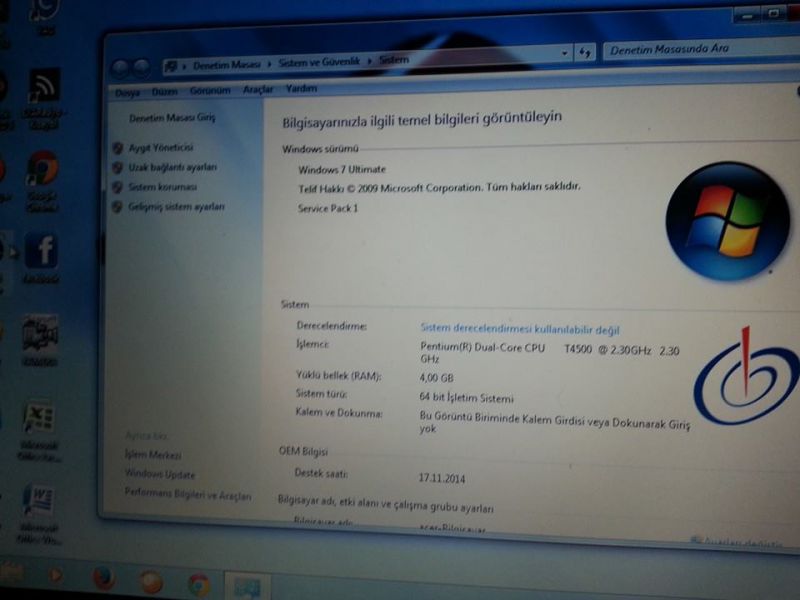Viewport: 800px width, 600px height.
Task: Click Facebook desktop shortcut icon
Action: (x=41, y=251)
